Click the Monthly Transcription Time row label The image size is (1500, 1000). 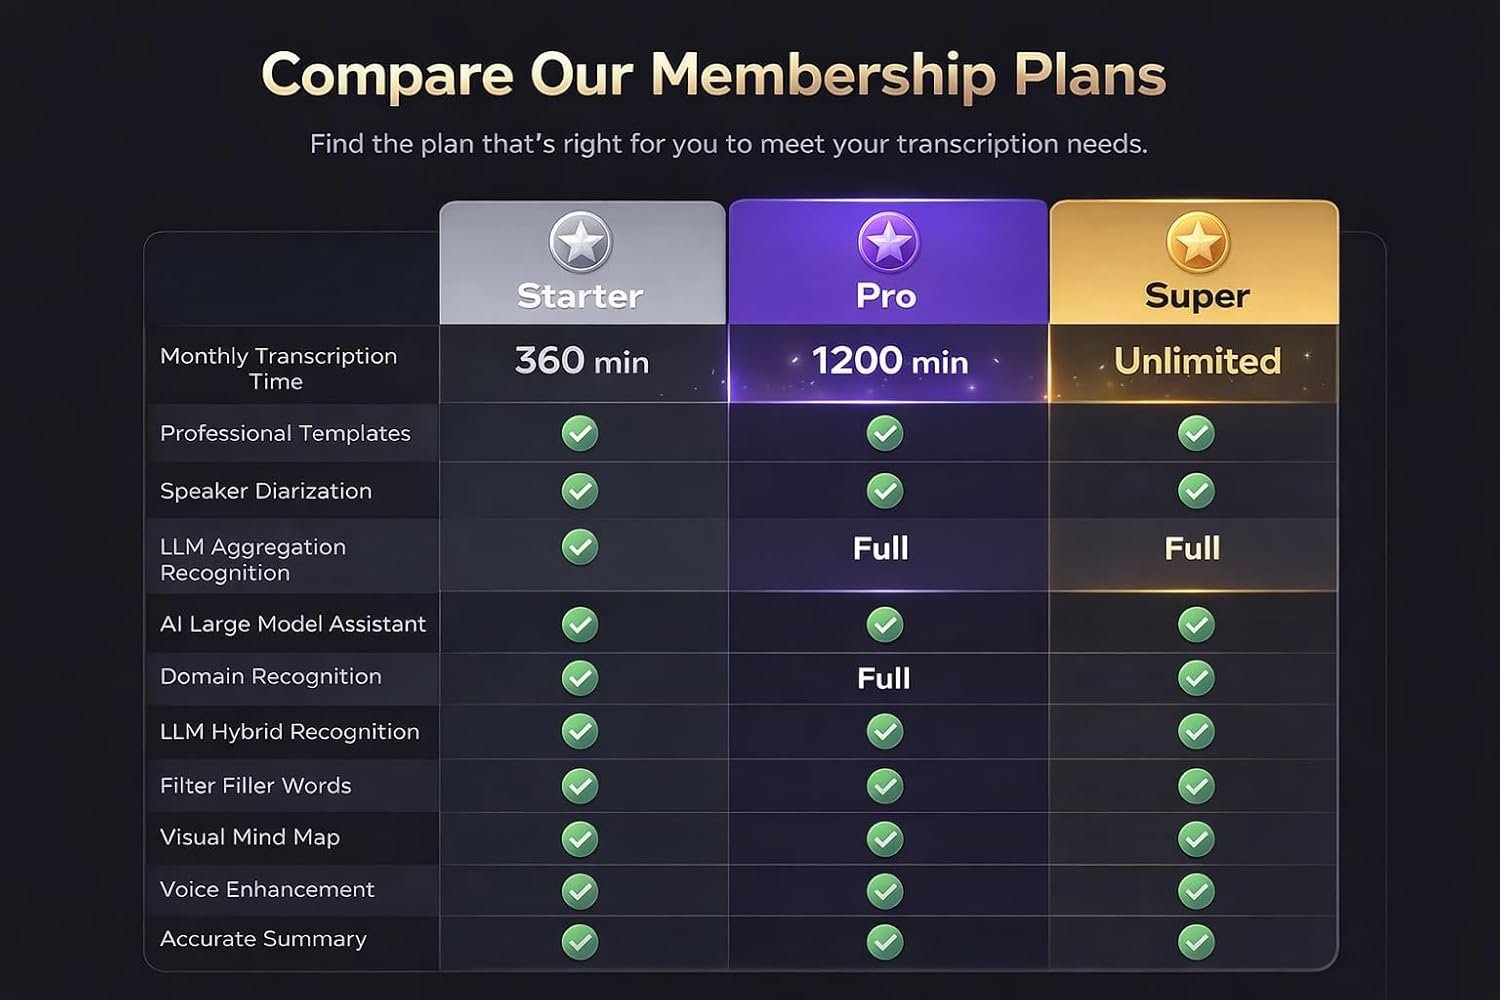point(278,368)
